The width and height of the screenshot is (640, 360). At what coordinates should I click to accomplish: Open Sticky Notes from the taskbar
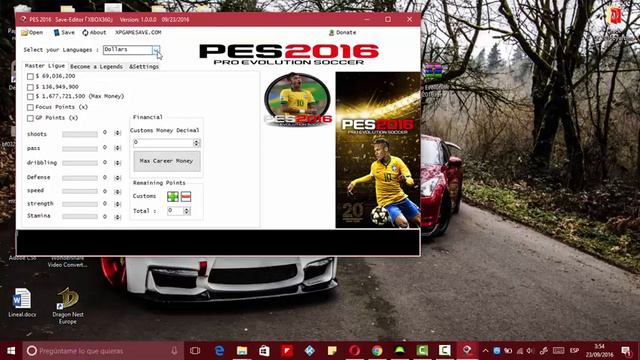[332, 351]
